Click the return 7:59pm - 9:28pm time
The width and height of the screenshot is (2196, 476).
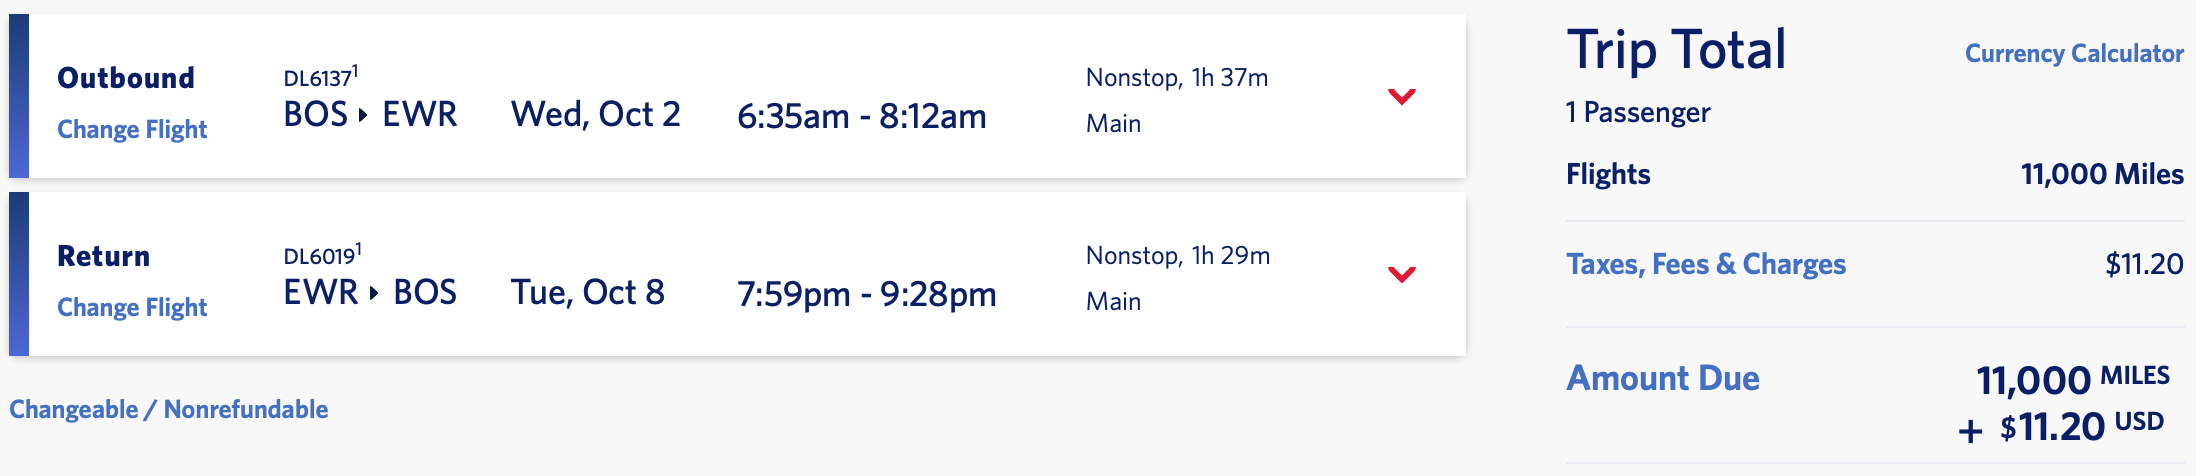(866, 295)
